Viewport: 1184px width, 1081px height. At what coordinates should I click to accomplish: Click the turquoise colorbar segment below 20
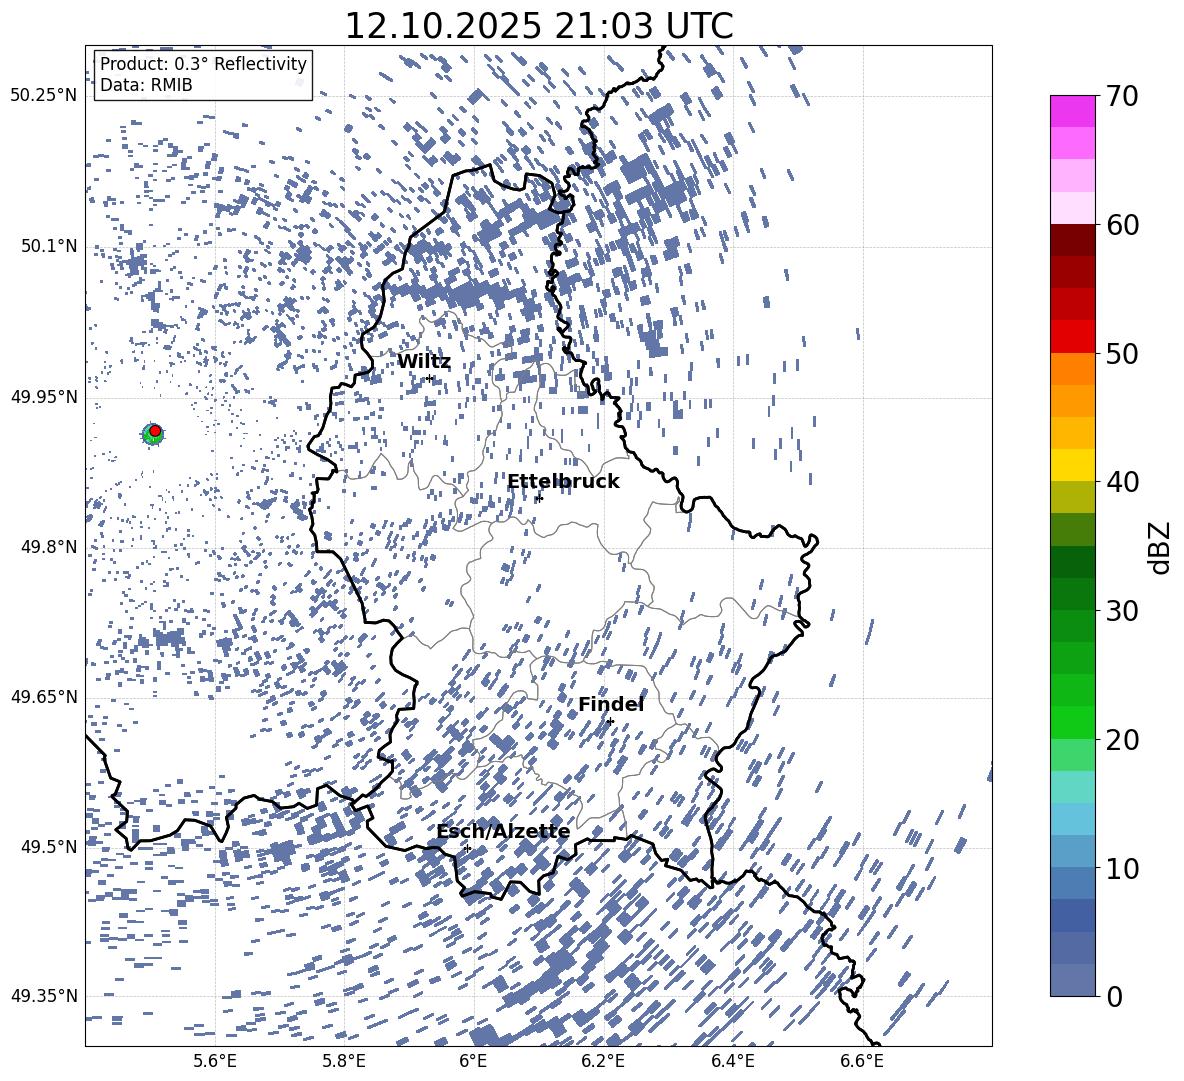click(1072, 787)
